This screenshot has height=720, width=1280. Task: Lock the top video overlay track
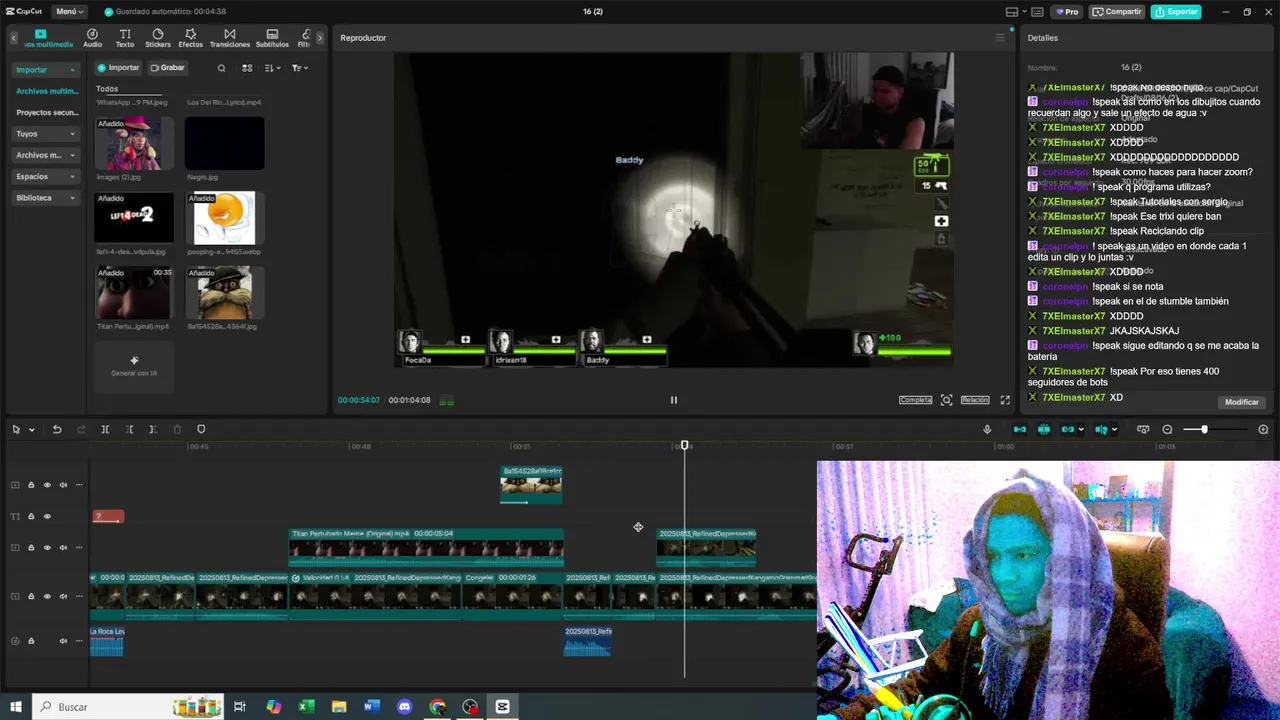pos(31,485)
